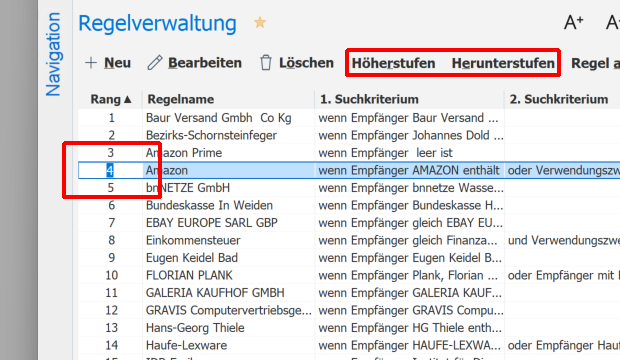Image resolution: width=620 pixels, height=360 pixels.
Task: Click second criterion 'oder Empfänger mit' for FLORIAN PLANK
Action: 563,275
